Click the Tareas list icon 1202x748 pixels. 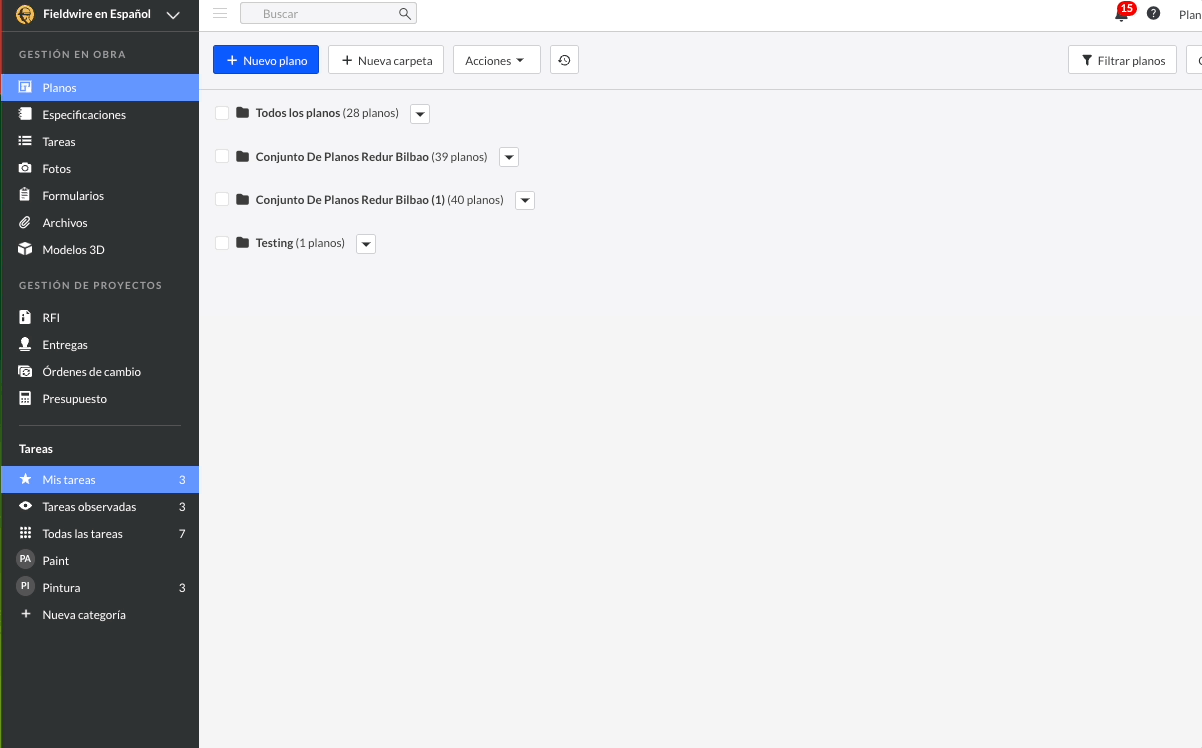[x=25, y=141]
